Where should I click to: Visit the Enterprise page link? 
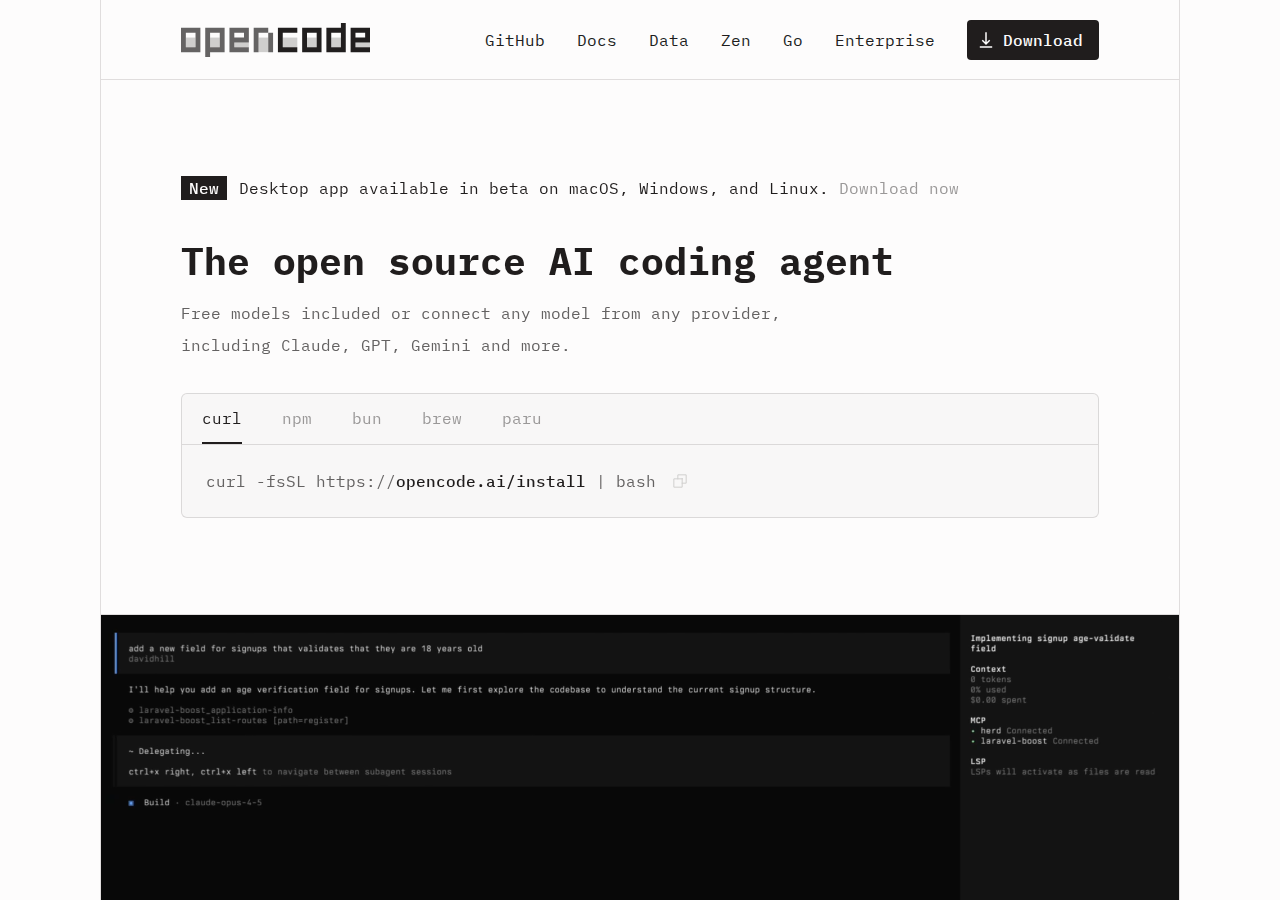[885, 40]
